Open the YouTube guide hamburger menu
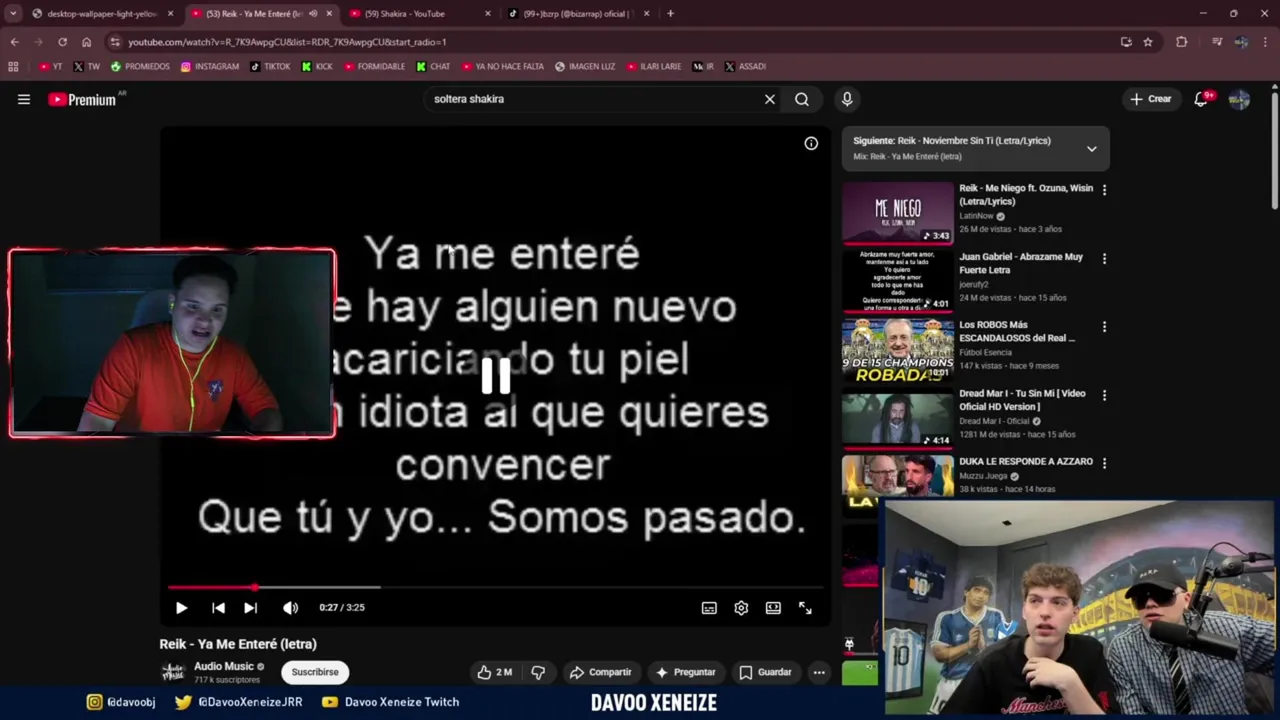The width and height of the screenshot is (1280, 720). pyautogui.click(x=24, y=99)
